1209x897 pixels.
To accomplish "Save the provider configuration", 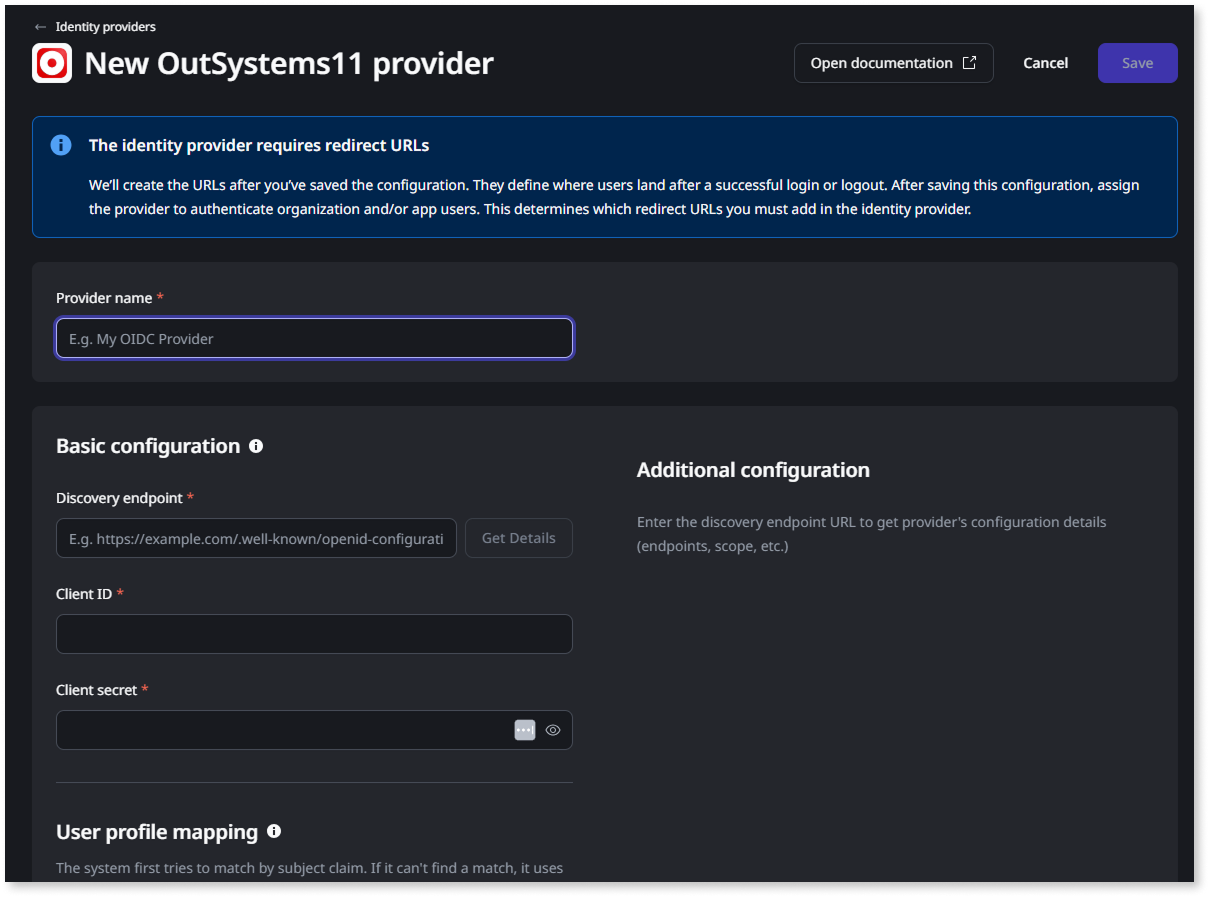I will point(1137,63).
